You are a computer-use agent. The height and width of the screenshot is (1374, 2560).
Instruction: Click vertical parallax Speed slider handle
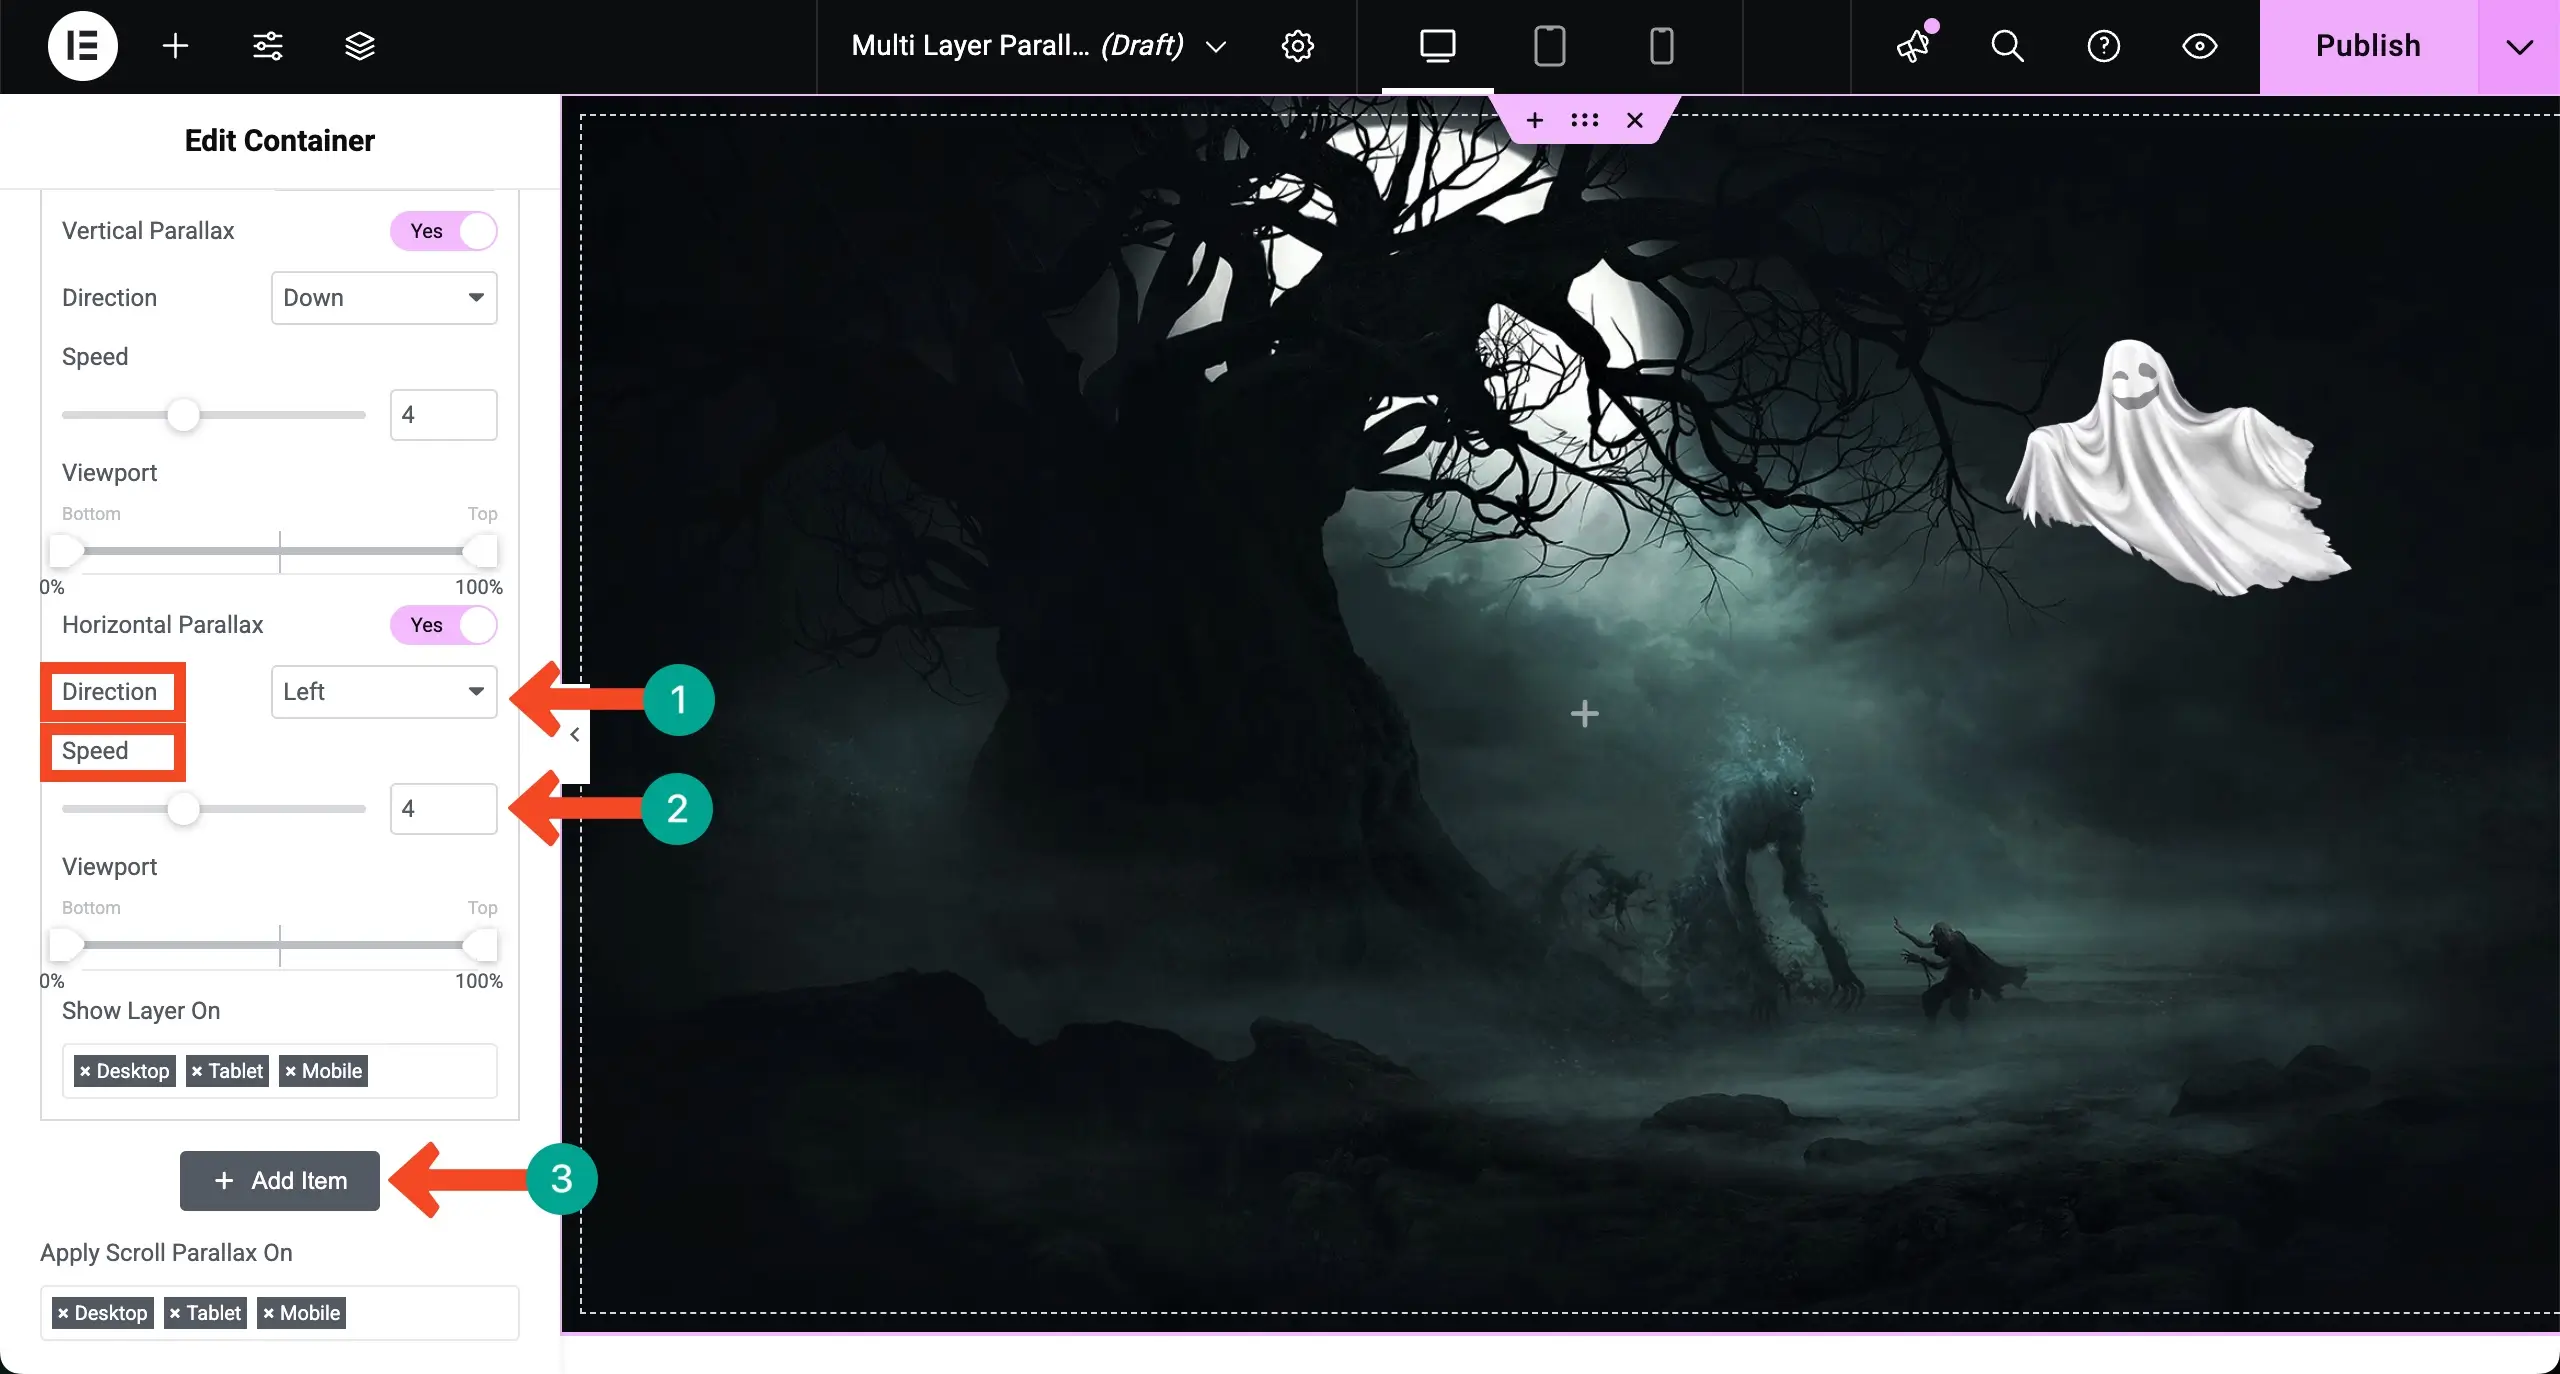click(183, 415)
